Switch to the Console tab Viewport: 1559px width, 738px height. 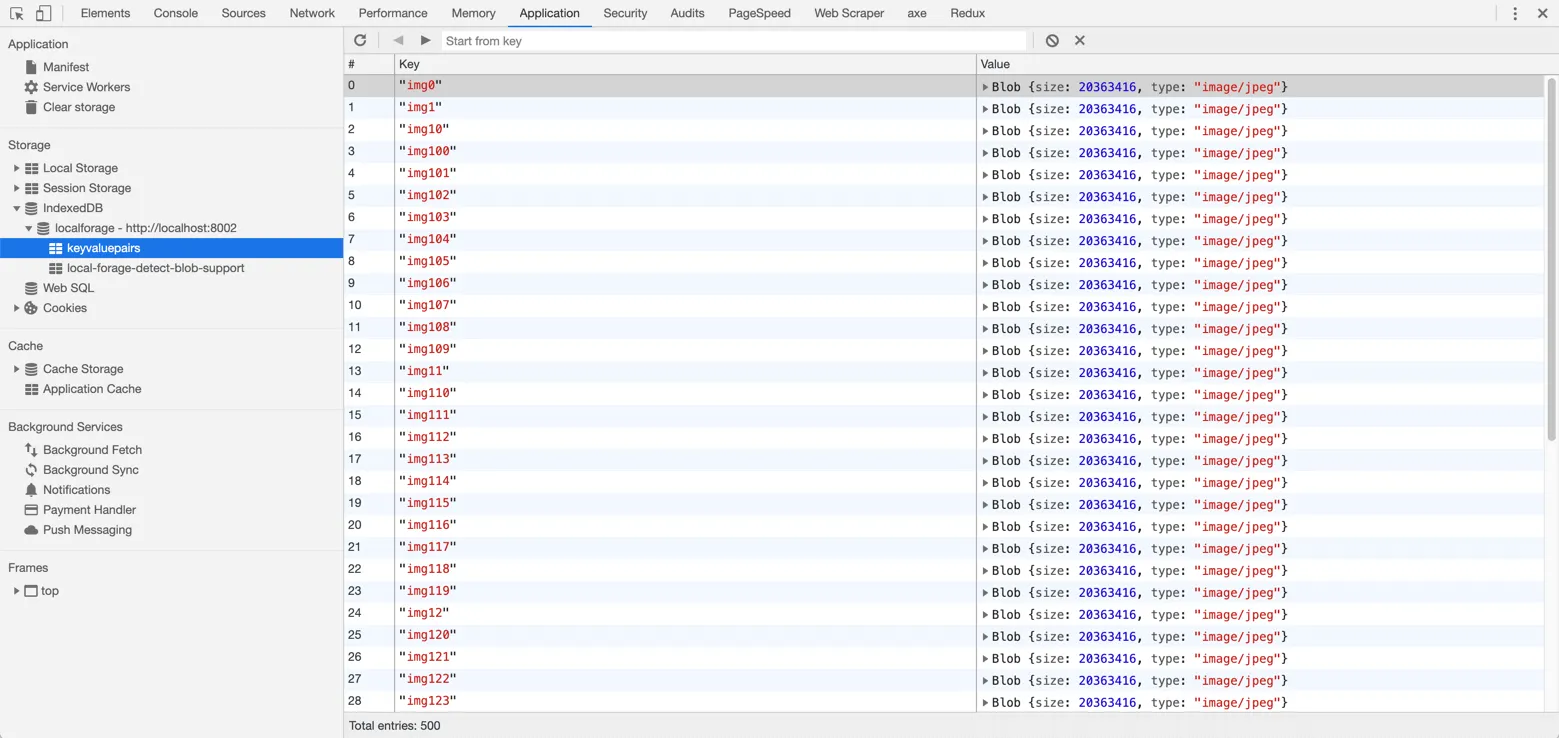[x=176, y=14]
